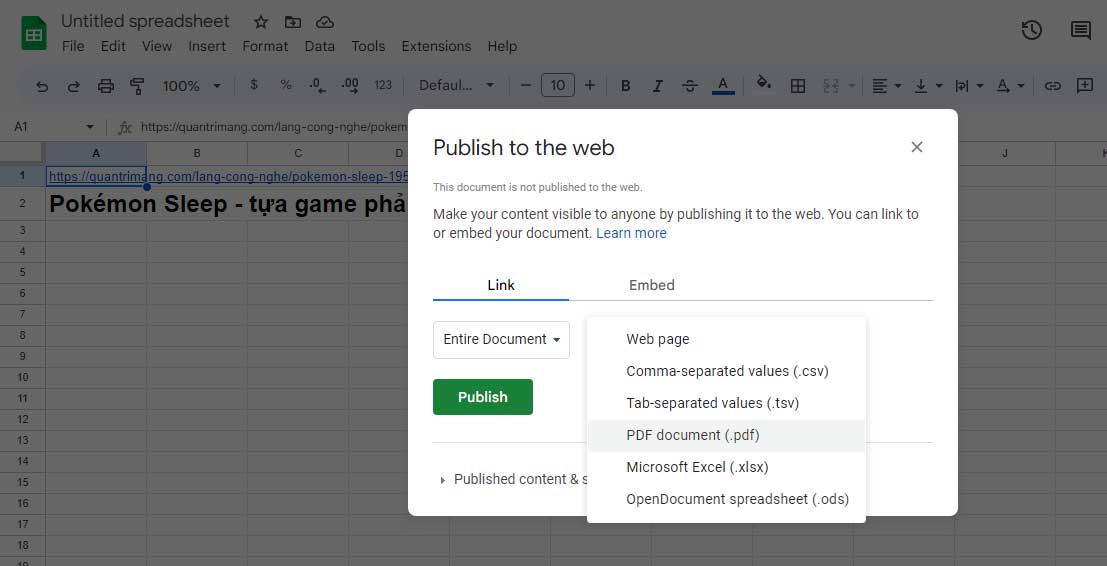Insert comment icon in toolbar
The image size is (1107, 566).
pos(1084,86)
